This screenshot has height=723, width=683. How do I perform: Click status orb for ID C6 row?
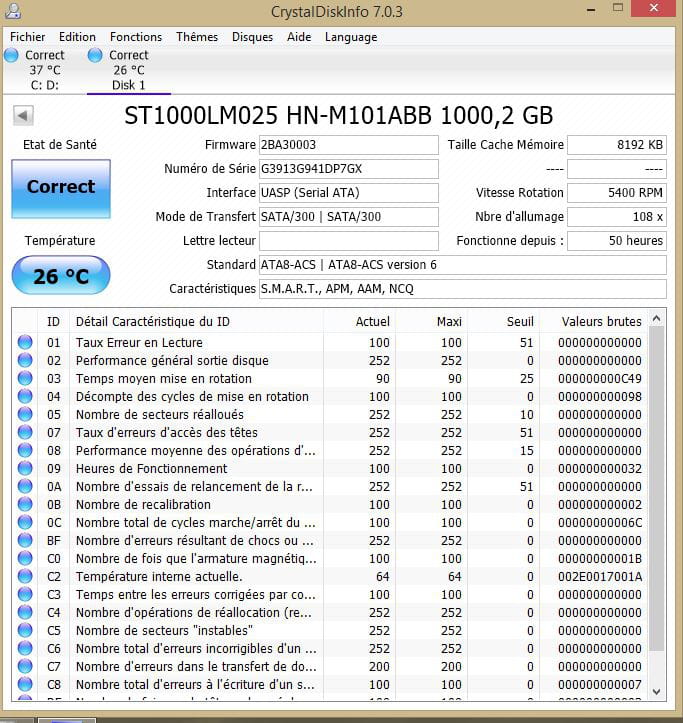[25, 648]
